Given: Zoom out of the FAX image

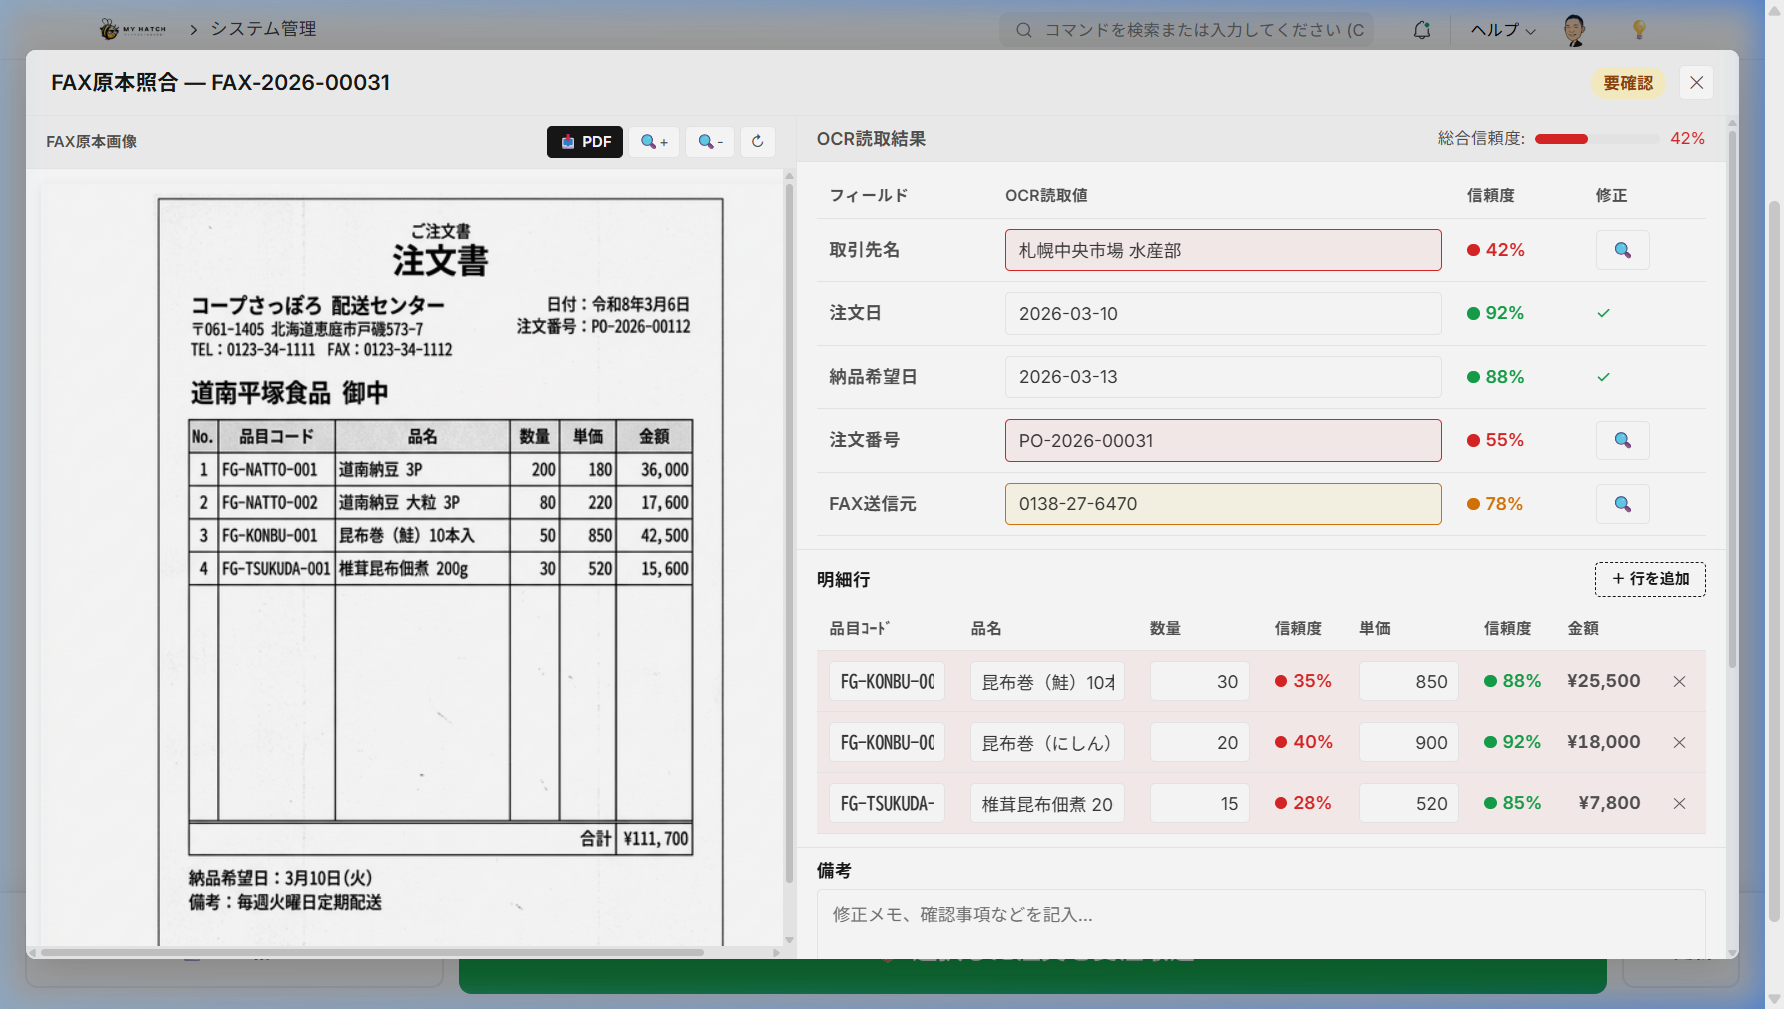Looking at the screenshot, I should (710, 142).
